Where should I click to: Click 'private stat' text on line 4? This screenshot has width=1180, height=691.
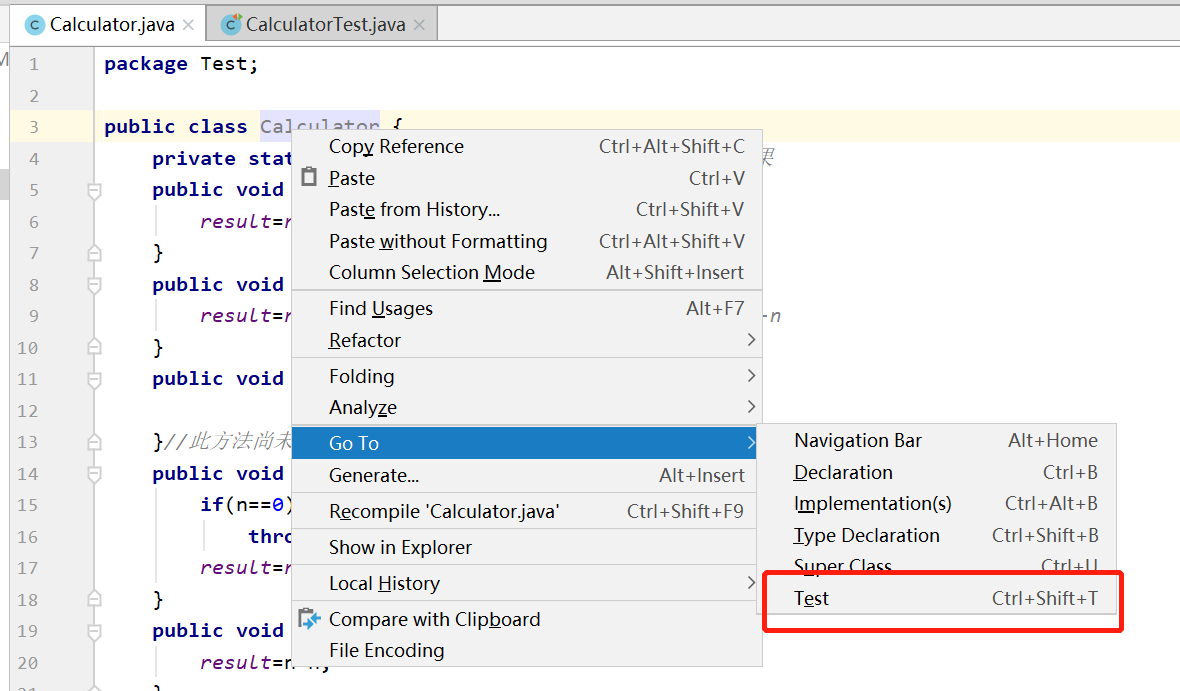[221, 159]
